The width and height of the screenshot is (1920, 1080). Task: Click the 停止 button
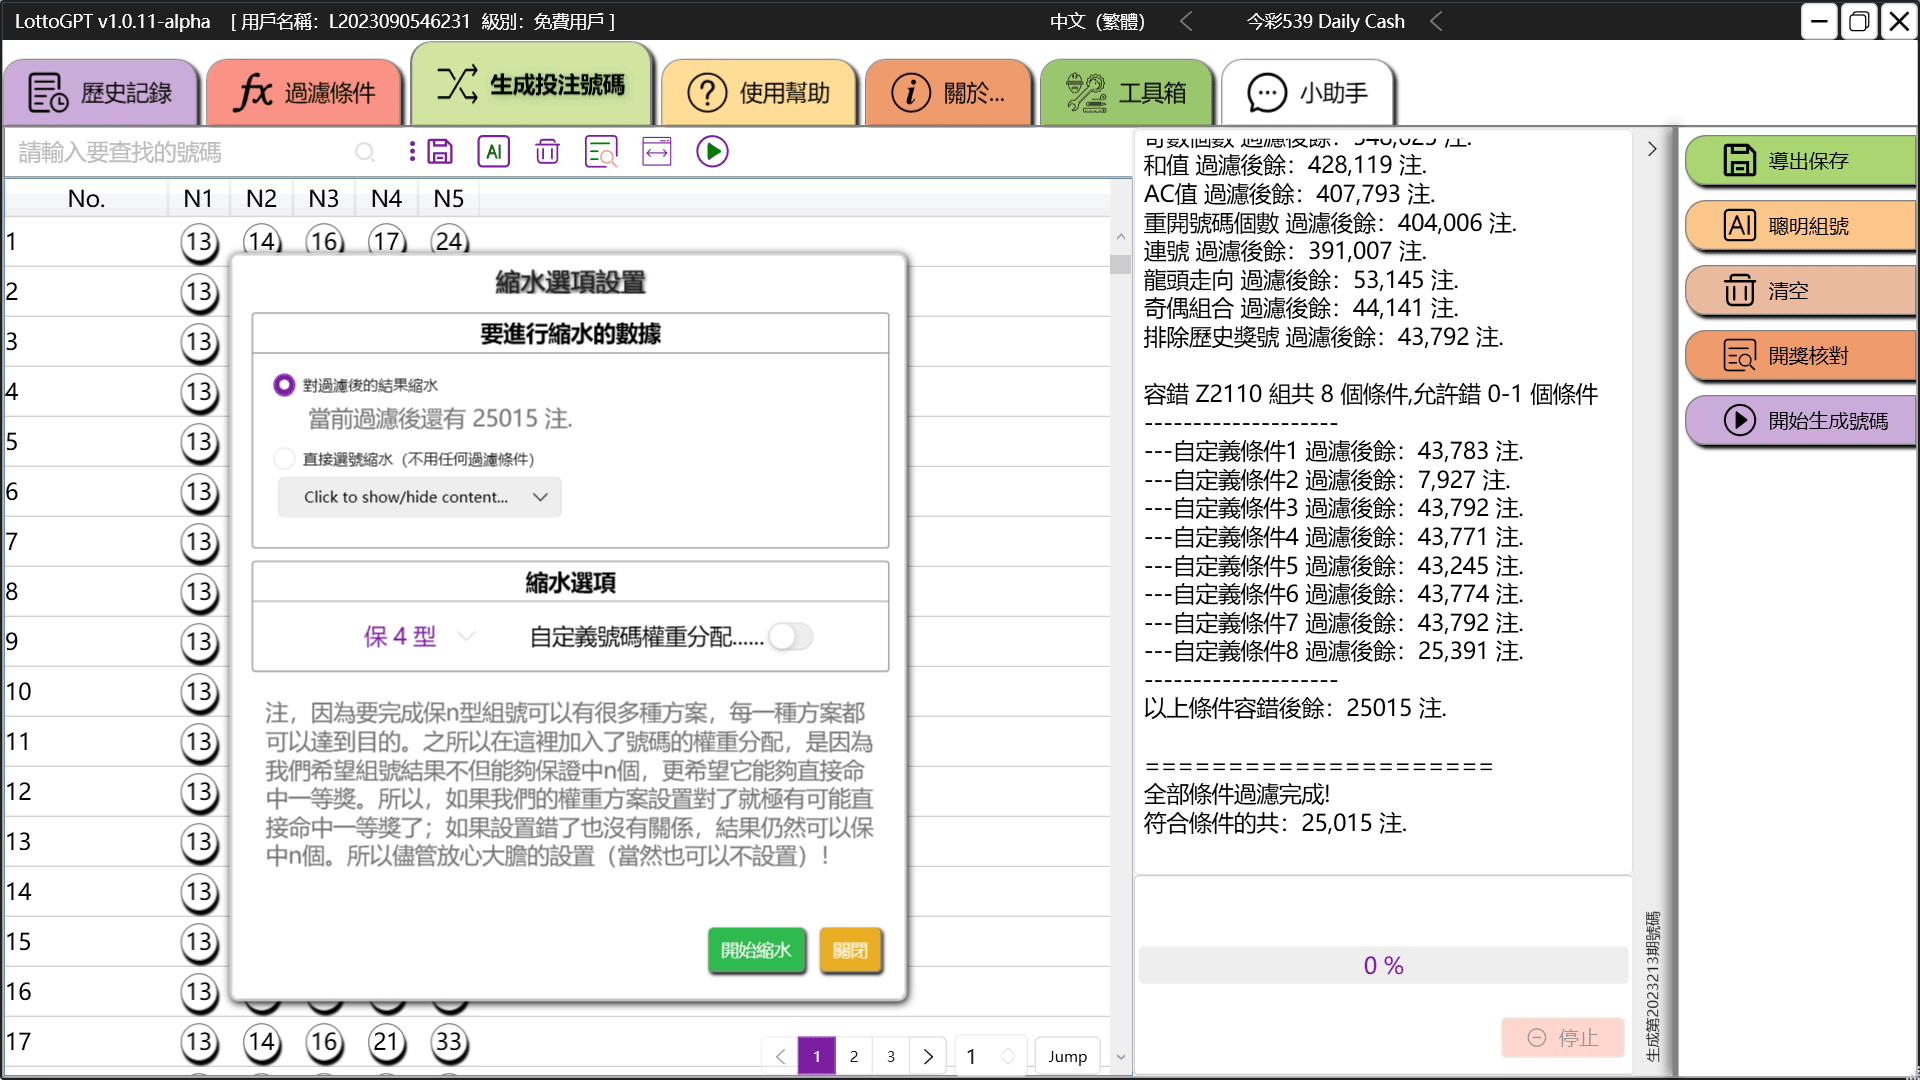1563,1038
